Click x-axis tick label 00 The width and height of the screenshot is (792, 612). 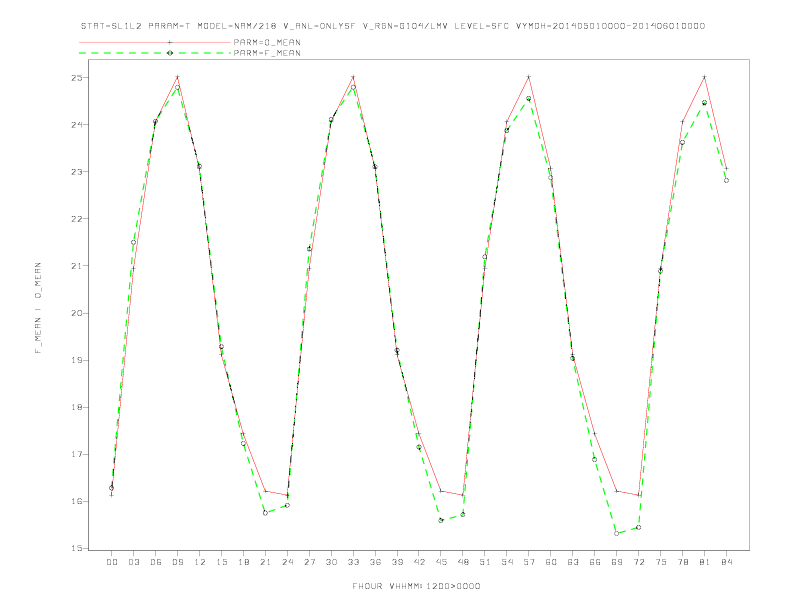112,562
